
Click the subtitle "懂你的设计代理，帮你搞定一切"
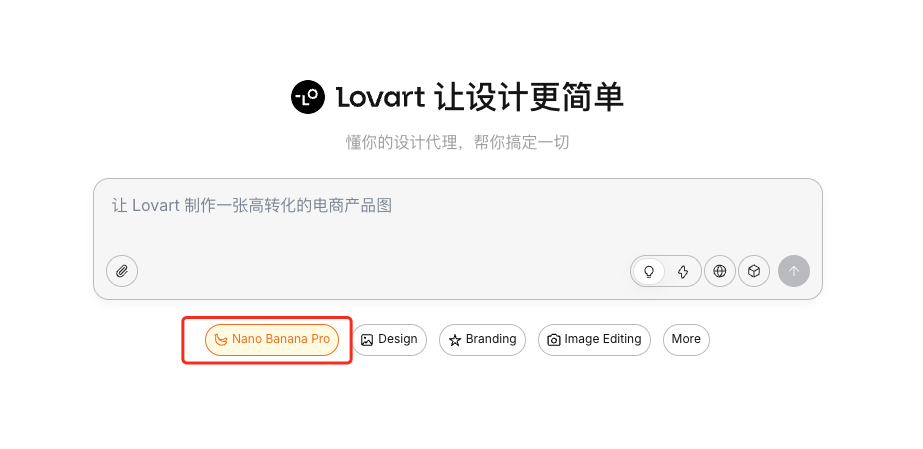(457, 142)
